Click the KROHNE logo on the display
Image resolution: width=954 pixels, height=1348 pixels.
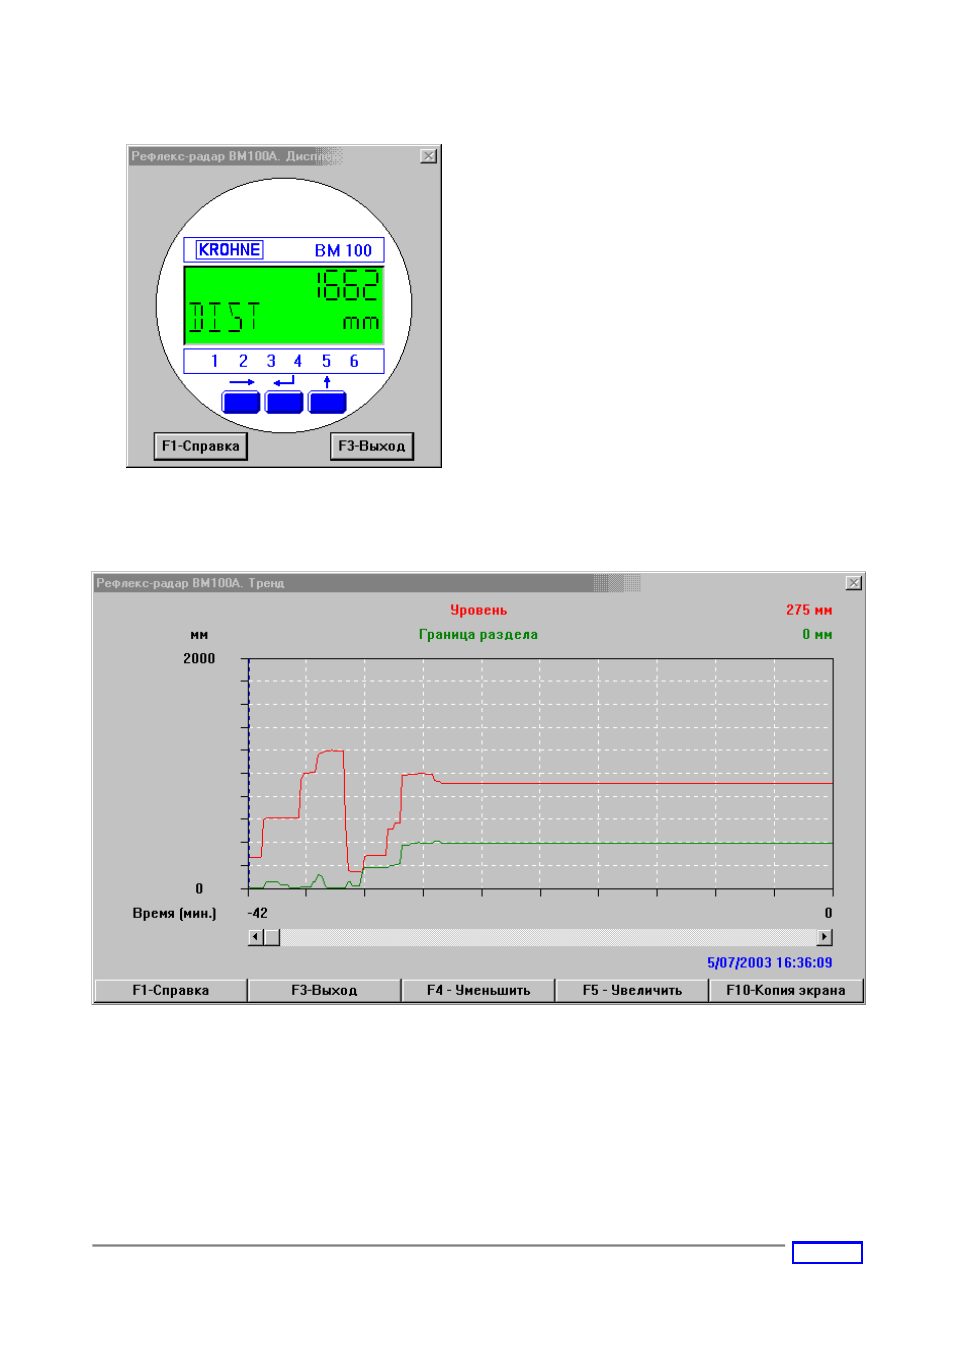click(x=229, y=250)
